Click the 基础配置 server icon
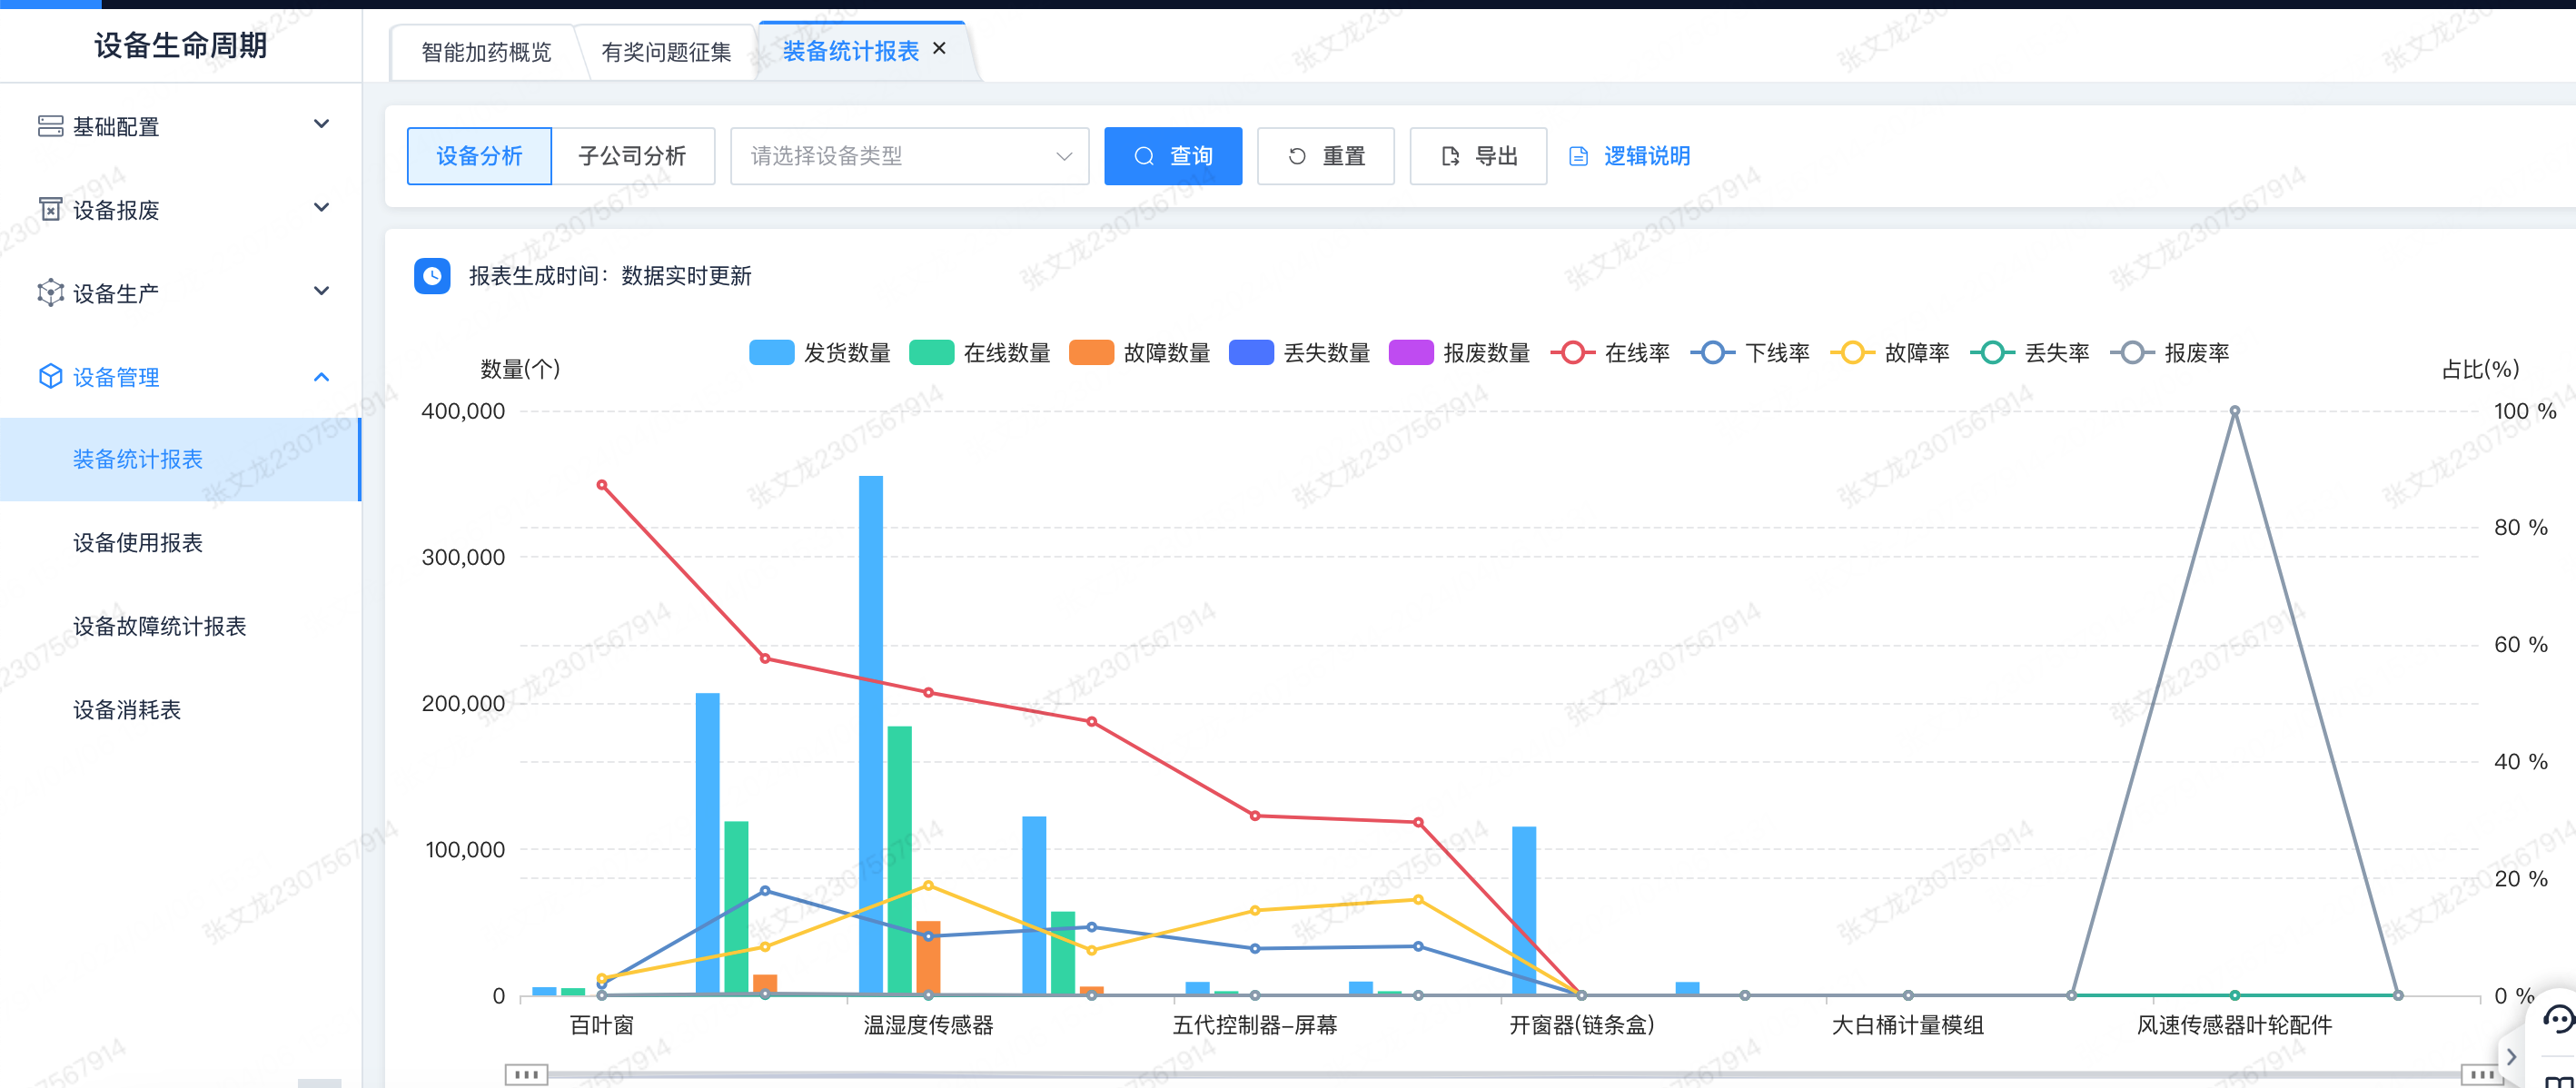The width and height of the screenshot is (2576, 1088). [50, 126]
